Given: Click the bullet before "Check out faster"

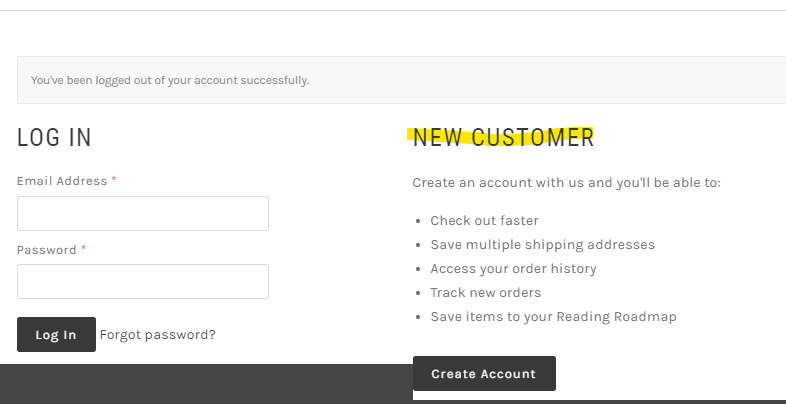Looking at the screenshot, I should [417, 221].
